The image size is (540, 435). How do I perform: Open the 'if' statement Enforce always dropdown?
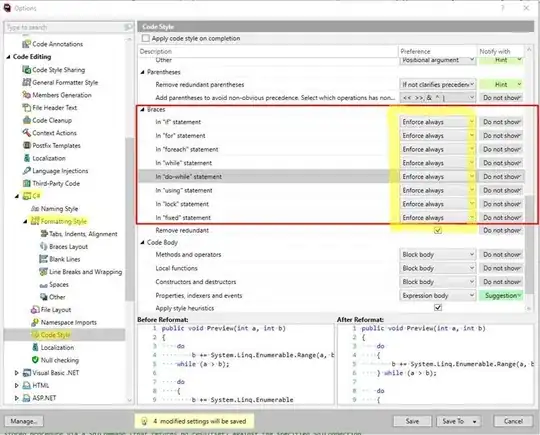coord(437,122)
